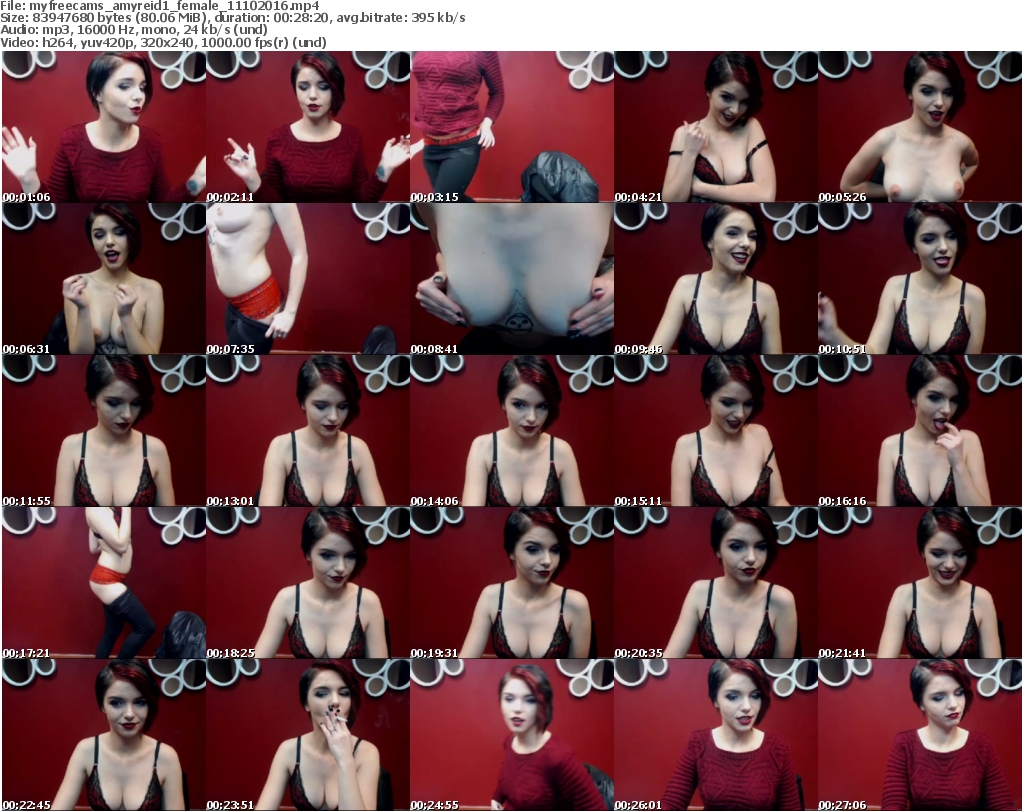The width and height of the screenshot is (1024, 811).
Task: Open the thumbnail at 00:15:11
Action: click(x=715, y=431)
